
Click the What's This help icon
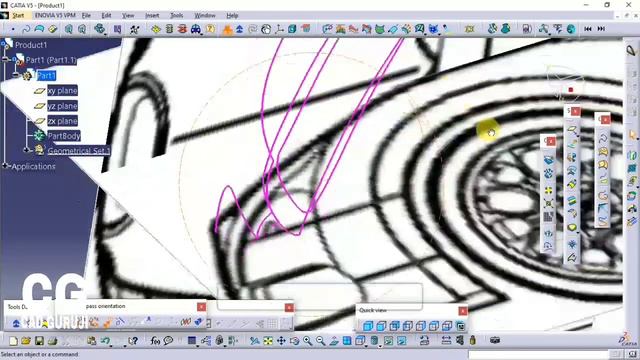coord(133,341)
